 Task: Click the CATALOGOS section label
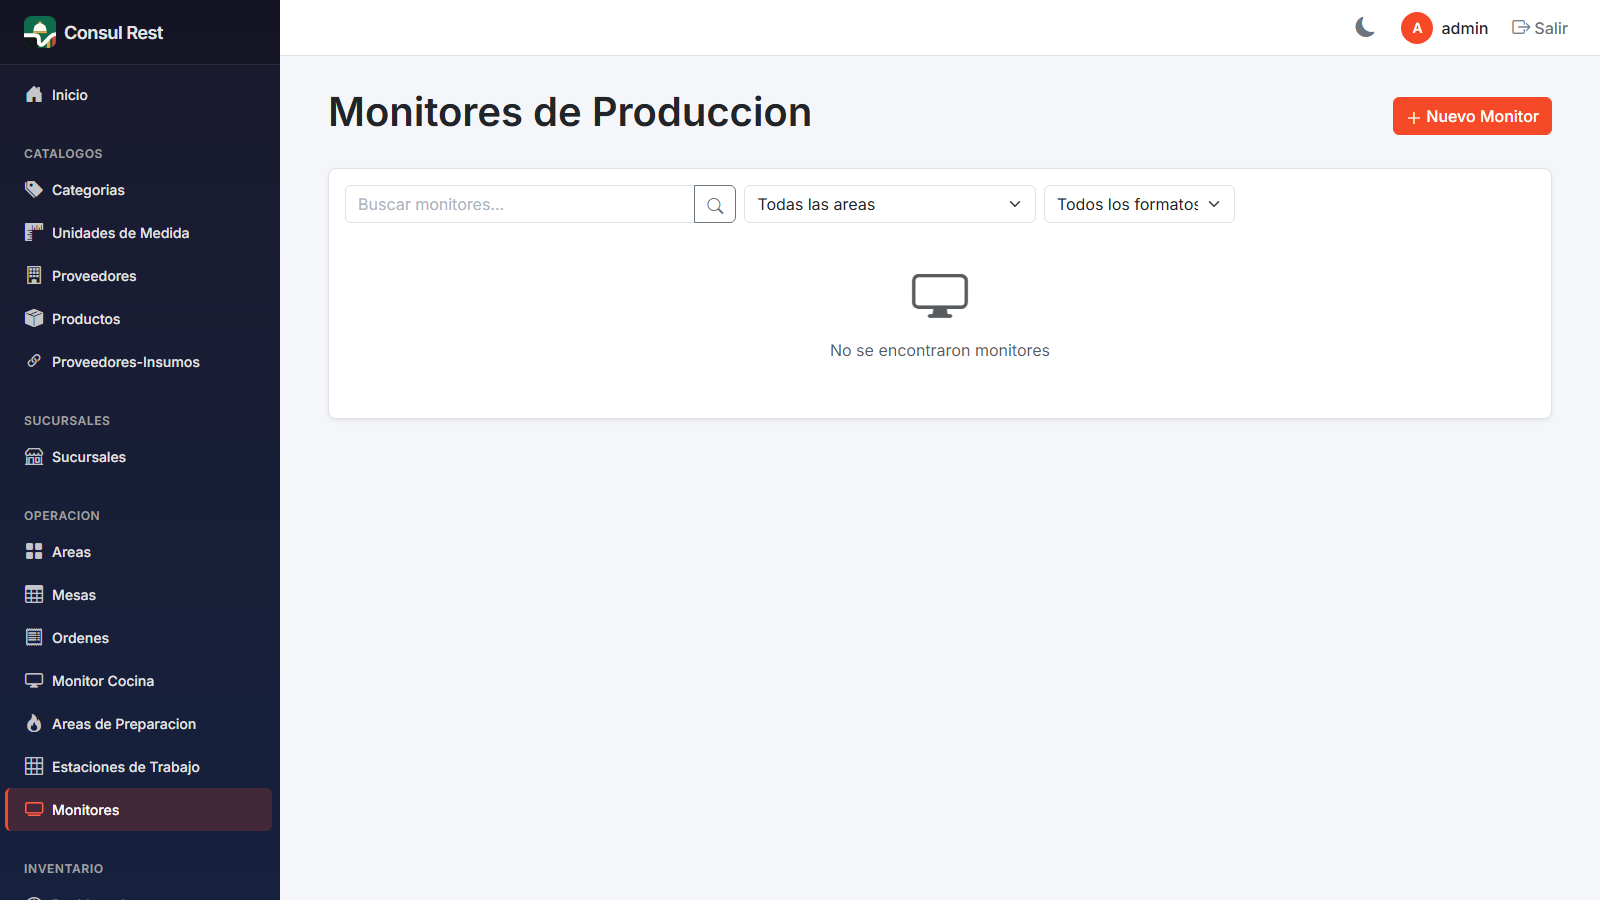(x=63, y=154)
